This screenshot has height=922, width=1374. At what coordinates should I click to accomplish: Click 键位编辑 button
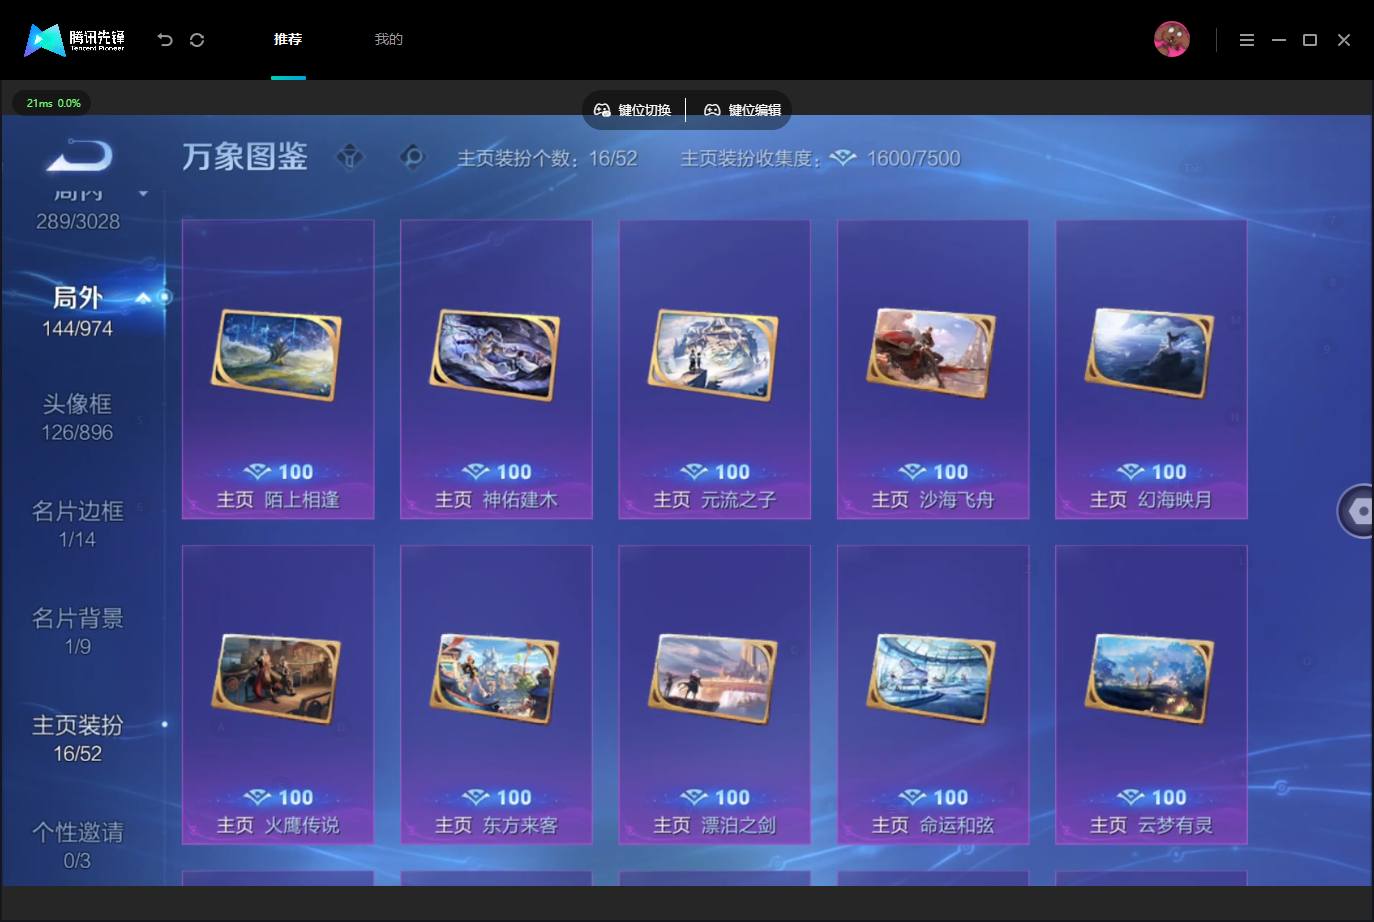[x=743, y=110]
